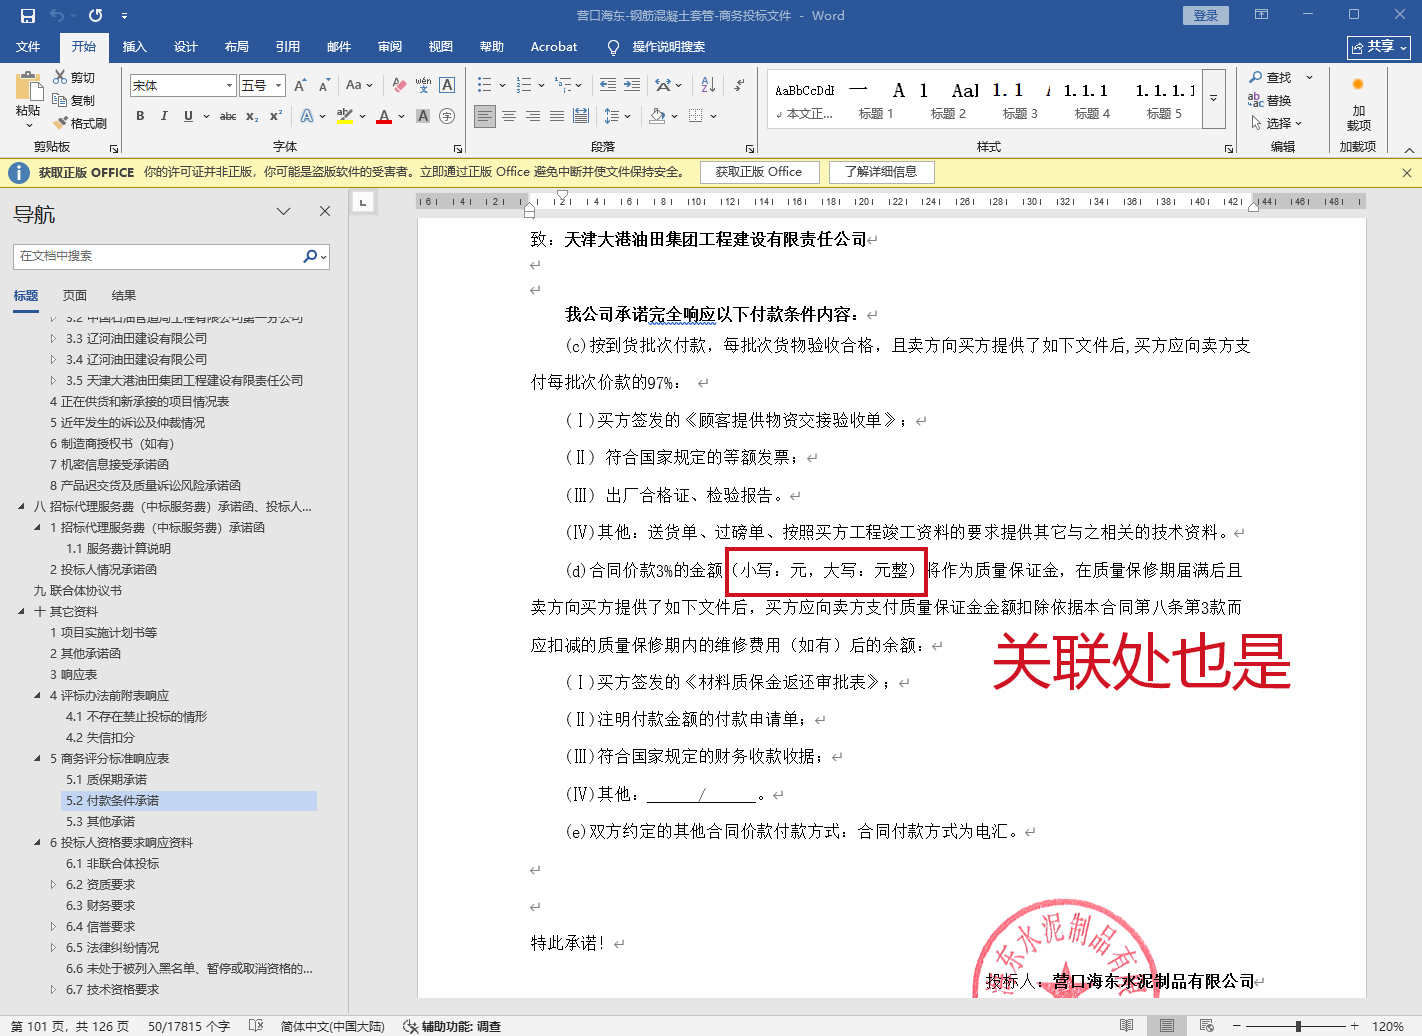Screen dimensions: 1422x1036
Task: Apply character border icon
Action: tap(447, 86)
